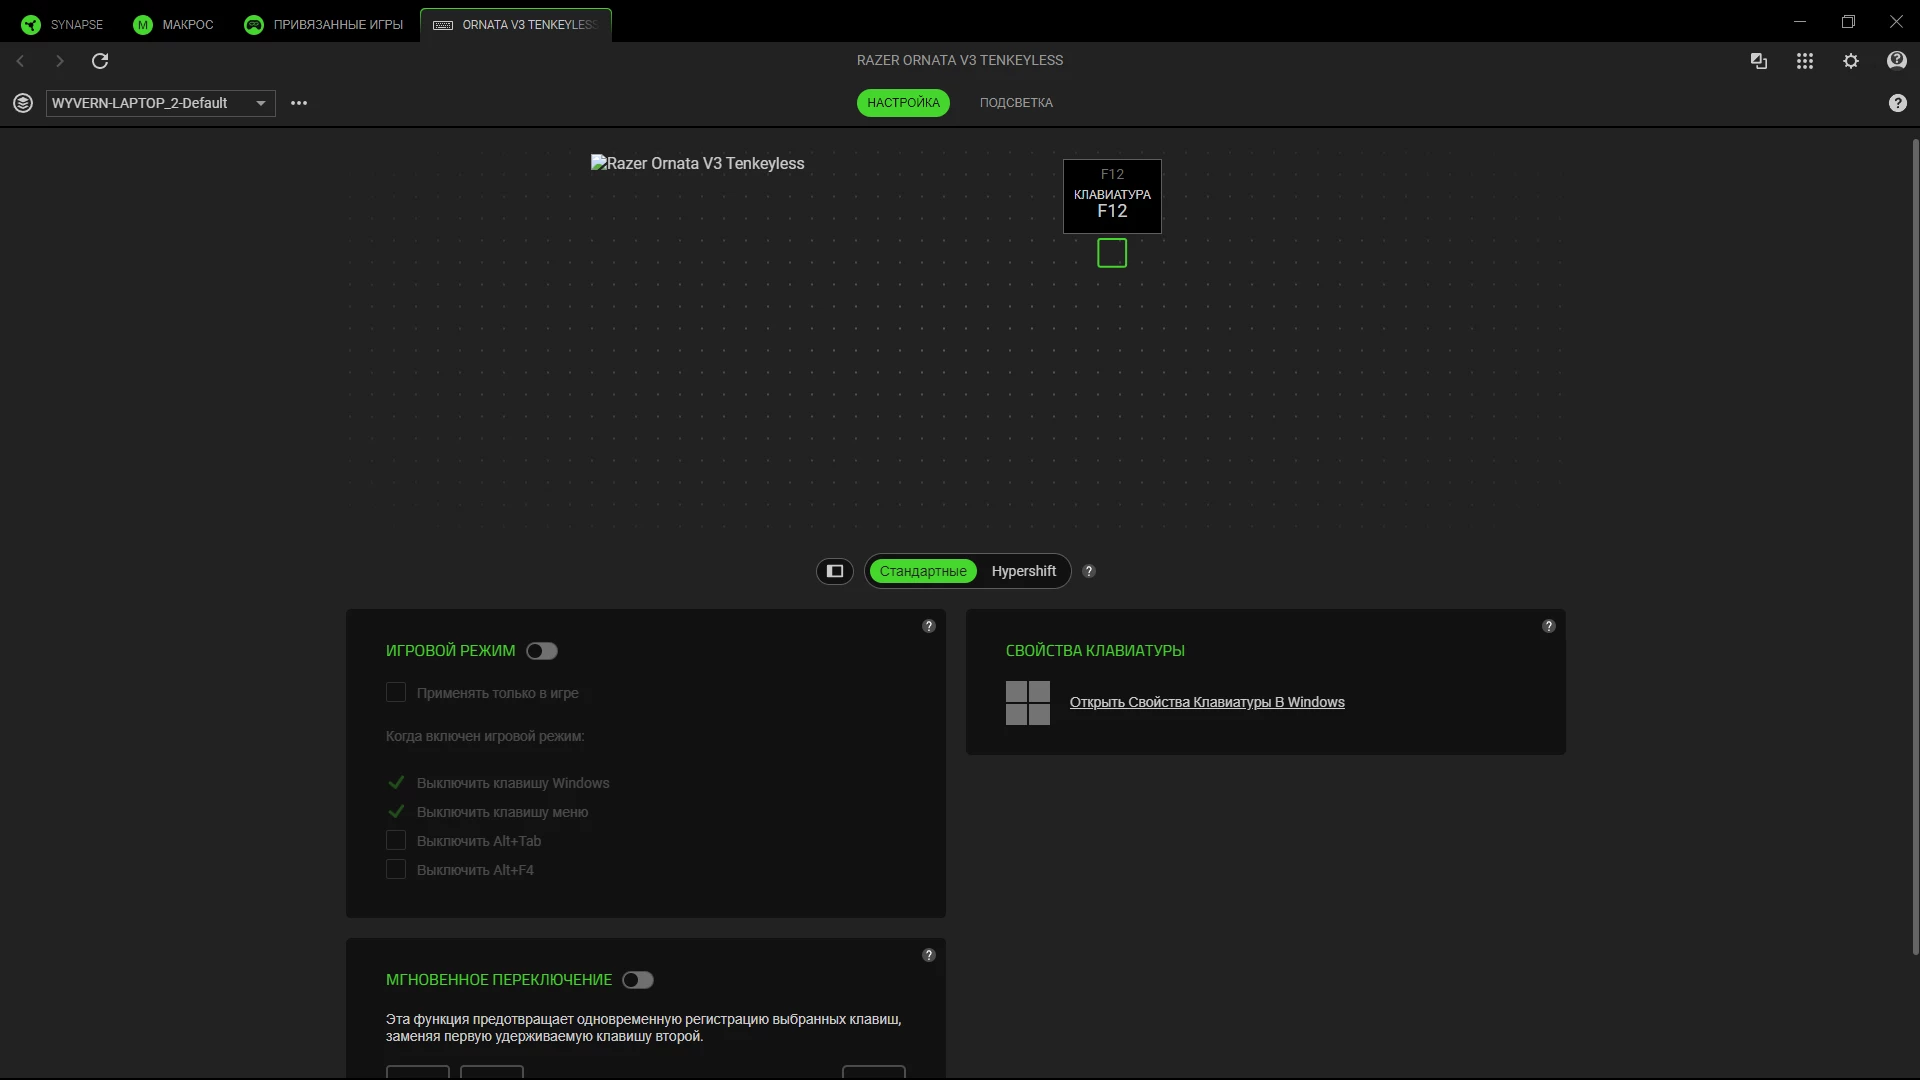Viewport: 1920px width, 1080px height.
Task: Open the profile options ellipsis menu
Action: (299, 103)
